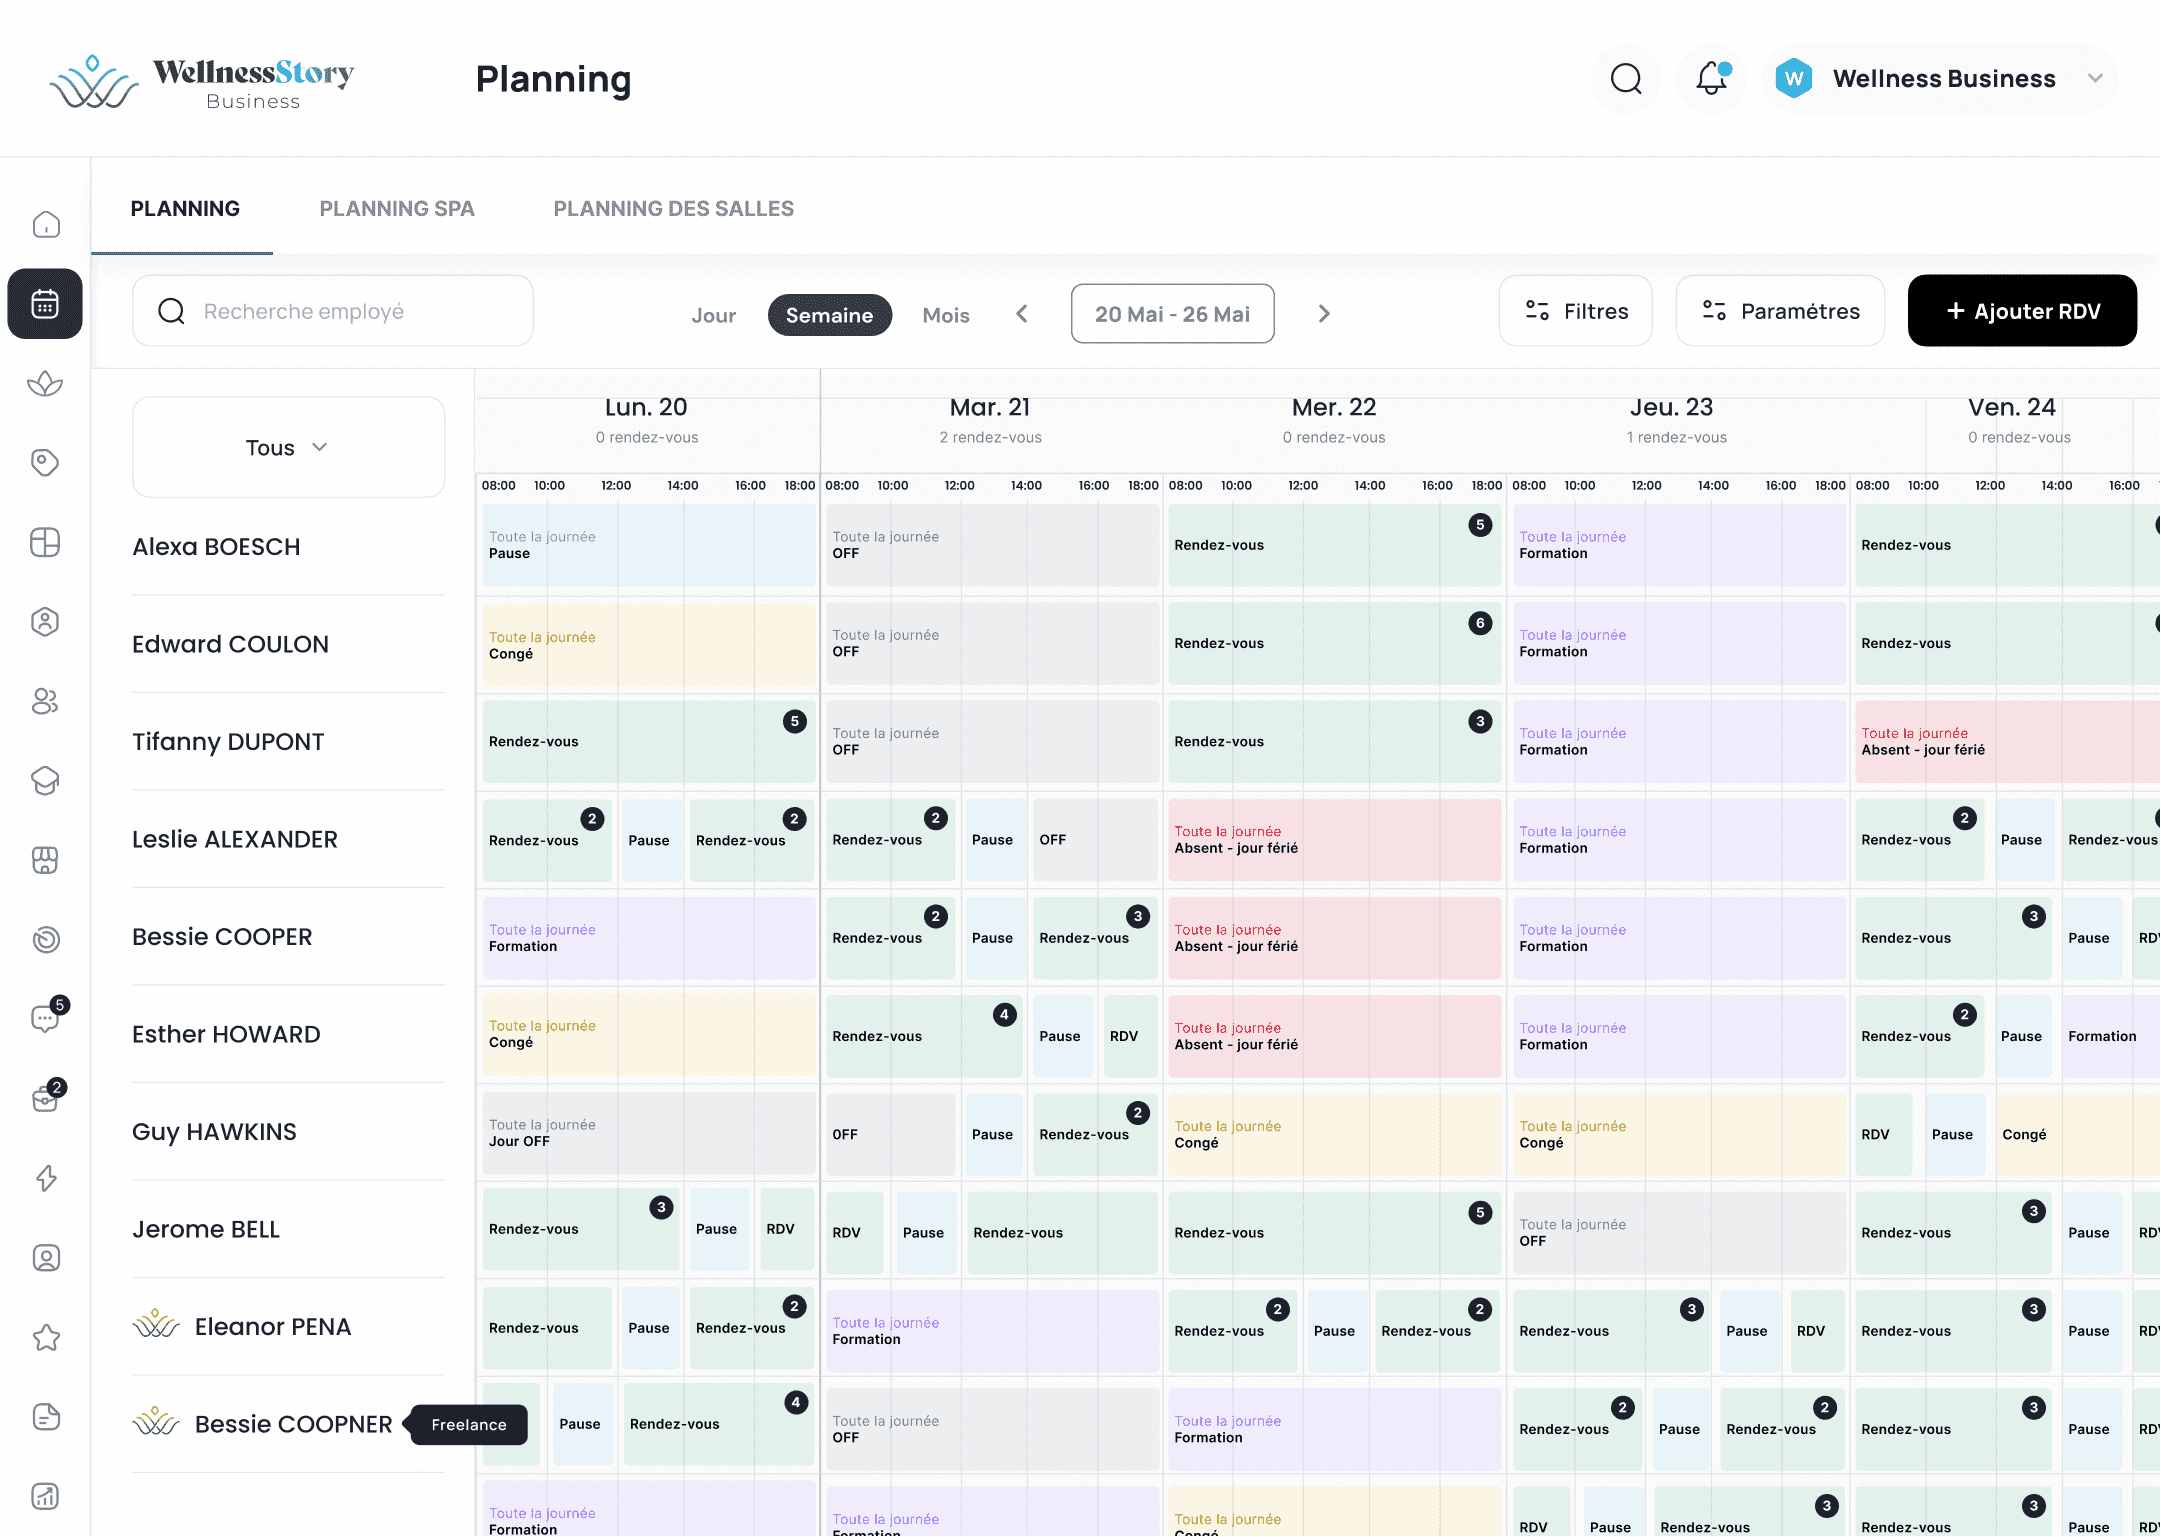The image size is (2161, 1537).
Task: Open the radar target sidebar icon
Action: click(46, 939)
